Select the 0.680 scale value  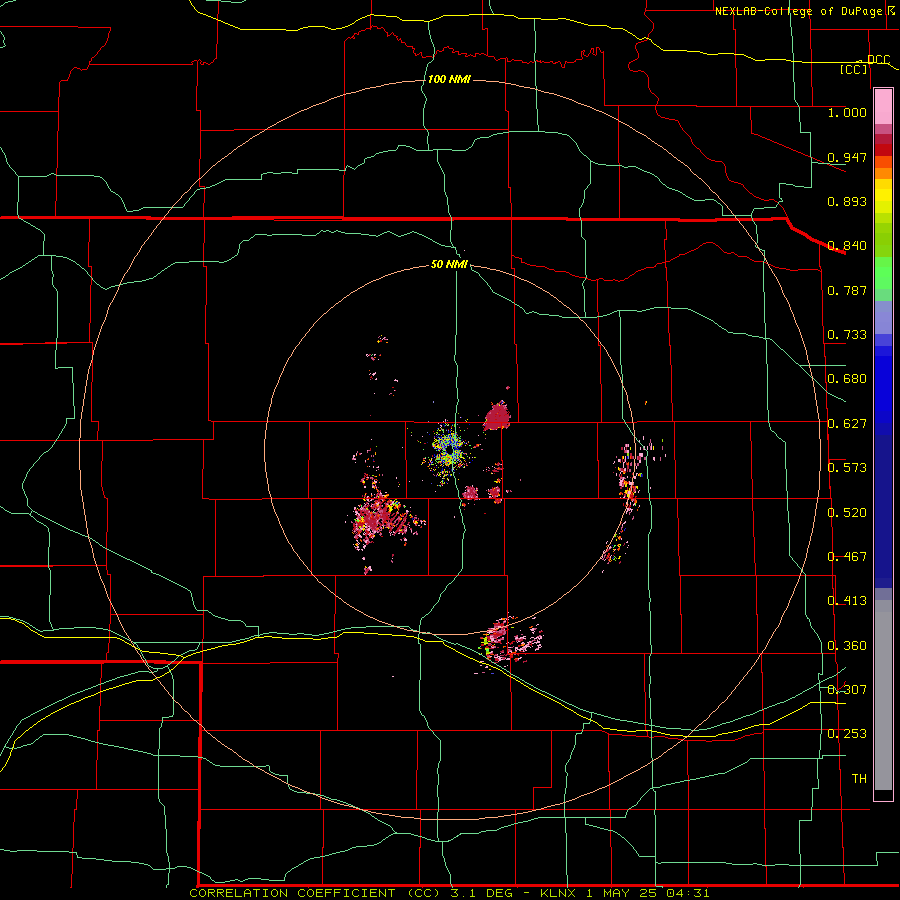click(x=847, y=379)
